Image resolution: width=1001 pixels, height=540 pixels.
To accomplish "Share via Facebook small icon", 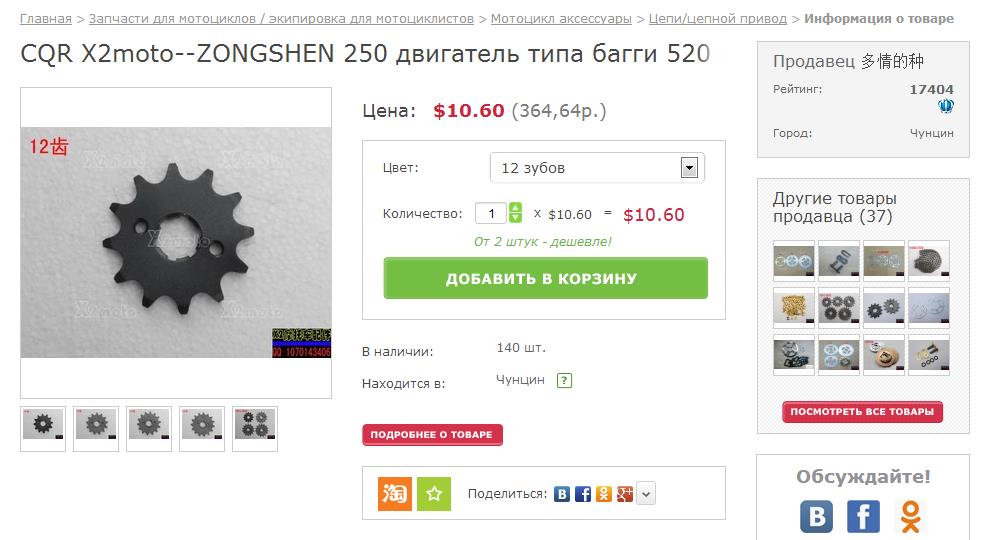I will pyautogui.click(x=583, y=493).
